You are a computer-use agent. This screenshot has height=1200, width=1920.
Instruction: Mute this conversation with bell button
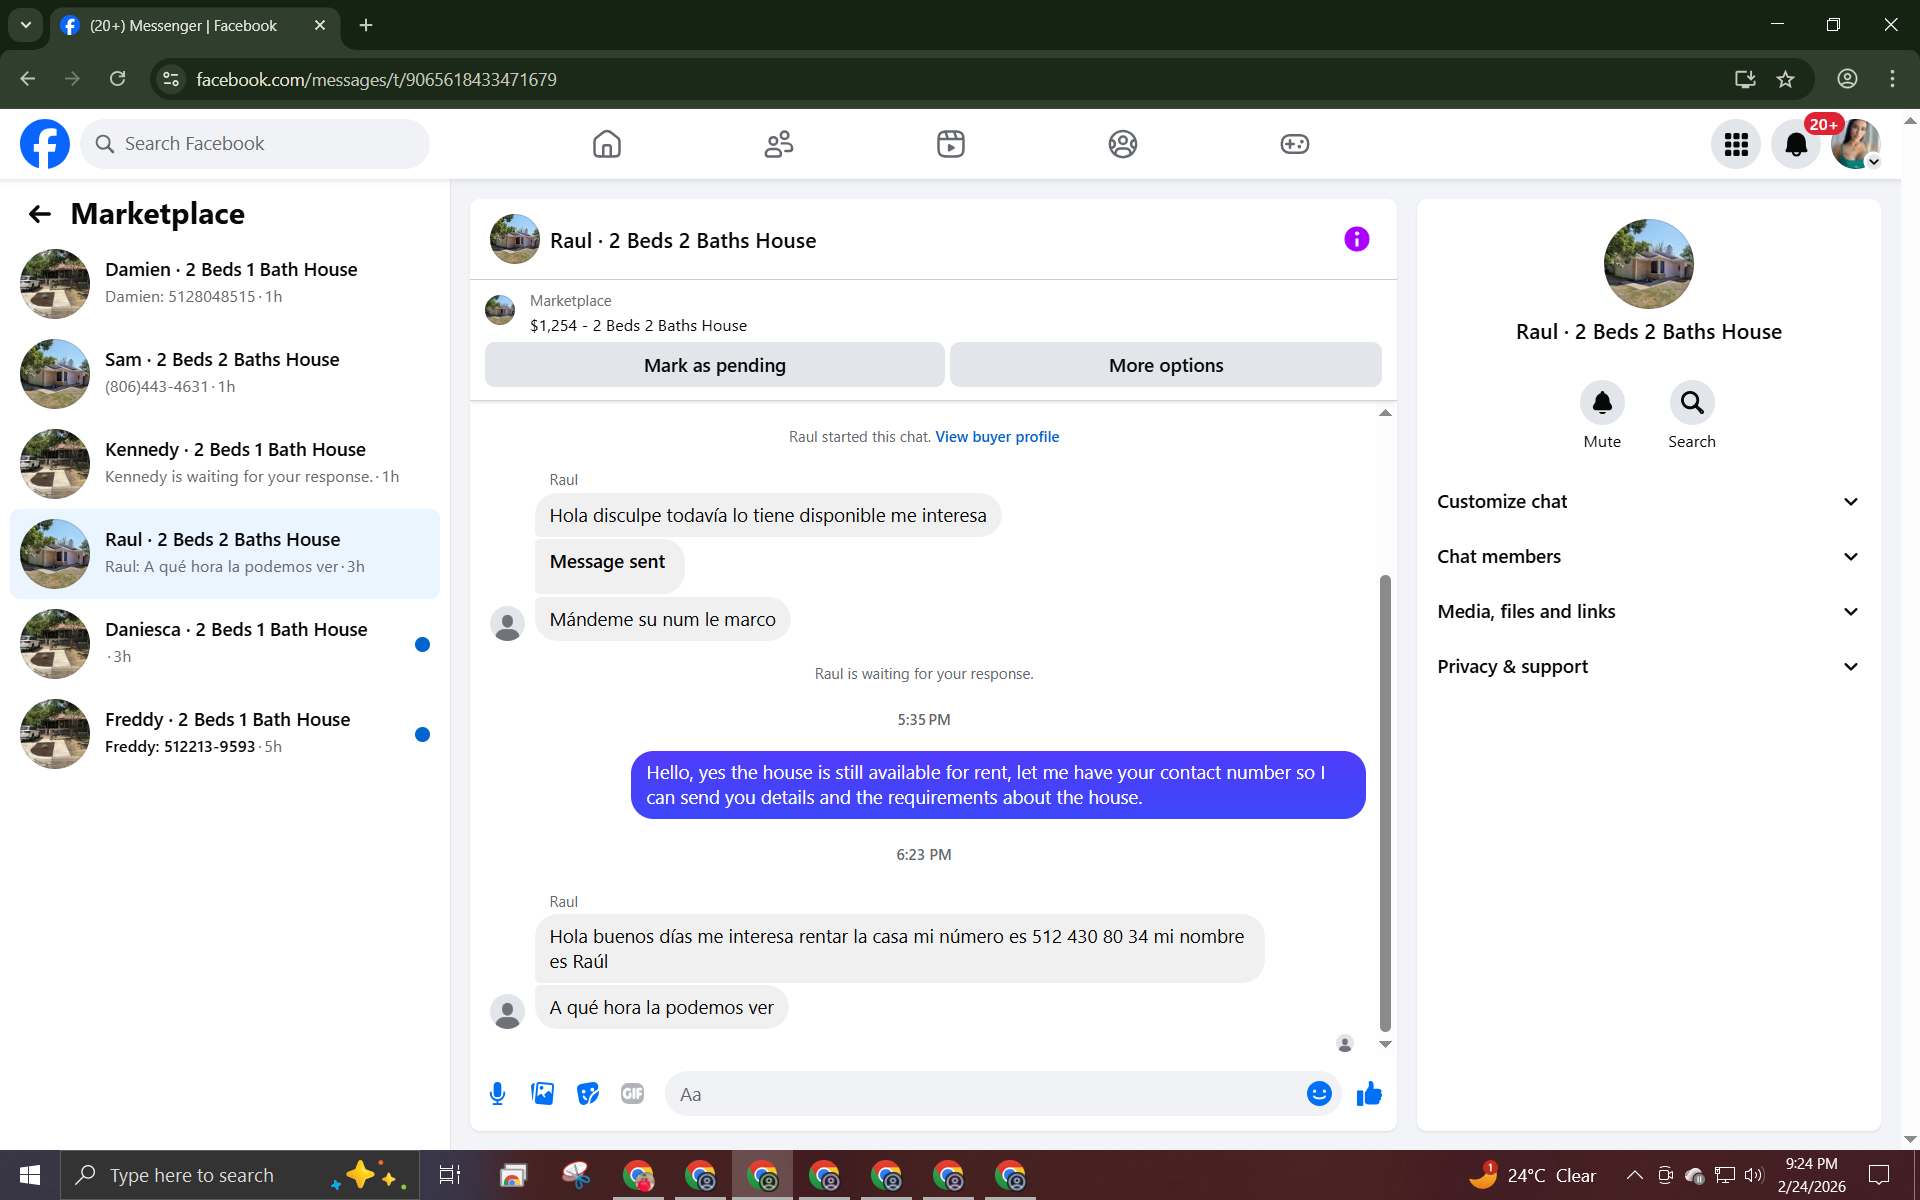[1602, 403]
